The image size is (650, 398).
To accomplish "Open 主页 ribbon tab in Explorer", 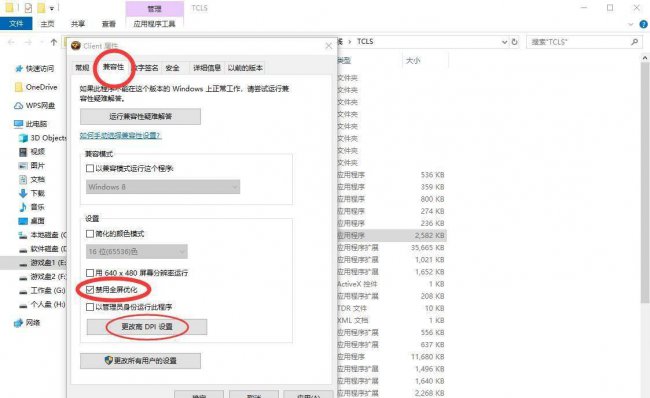I will click(x=47, y=24).
